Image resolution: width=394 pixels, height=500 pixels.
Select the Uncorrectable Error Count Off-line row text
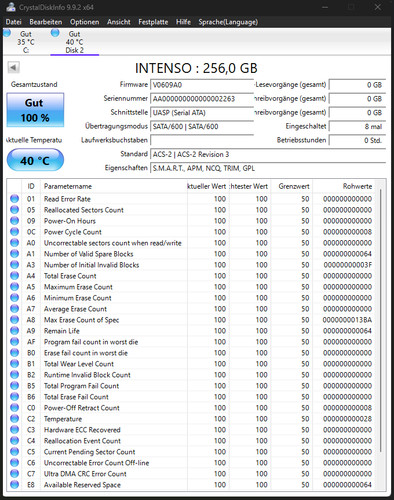(96, 463)
